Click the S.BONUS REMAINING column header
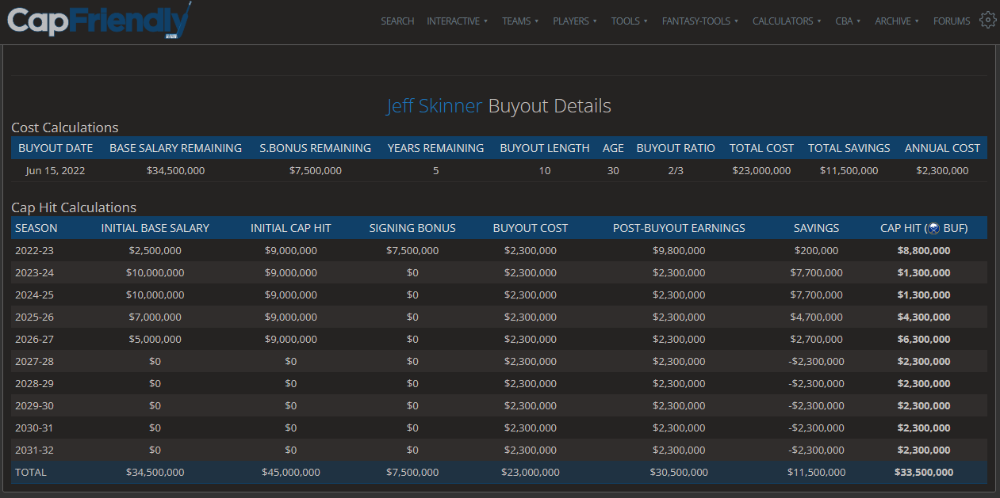Image resolution: width=1000 pixels, height=498 pixels. [x=315, y=148]
